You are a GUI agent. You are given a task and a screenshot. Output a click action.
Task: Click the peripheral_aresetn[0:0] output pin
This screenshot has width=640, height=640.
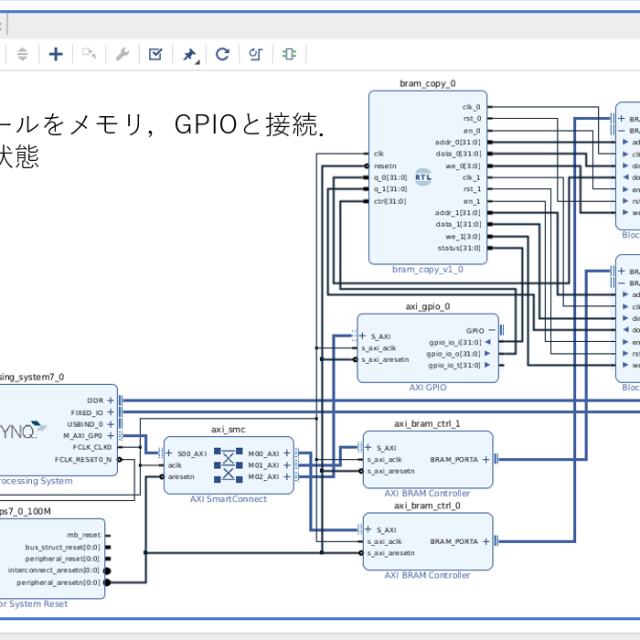point(108,582)
